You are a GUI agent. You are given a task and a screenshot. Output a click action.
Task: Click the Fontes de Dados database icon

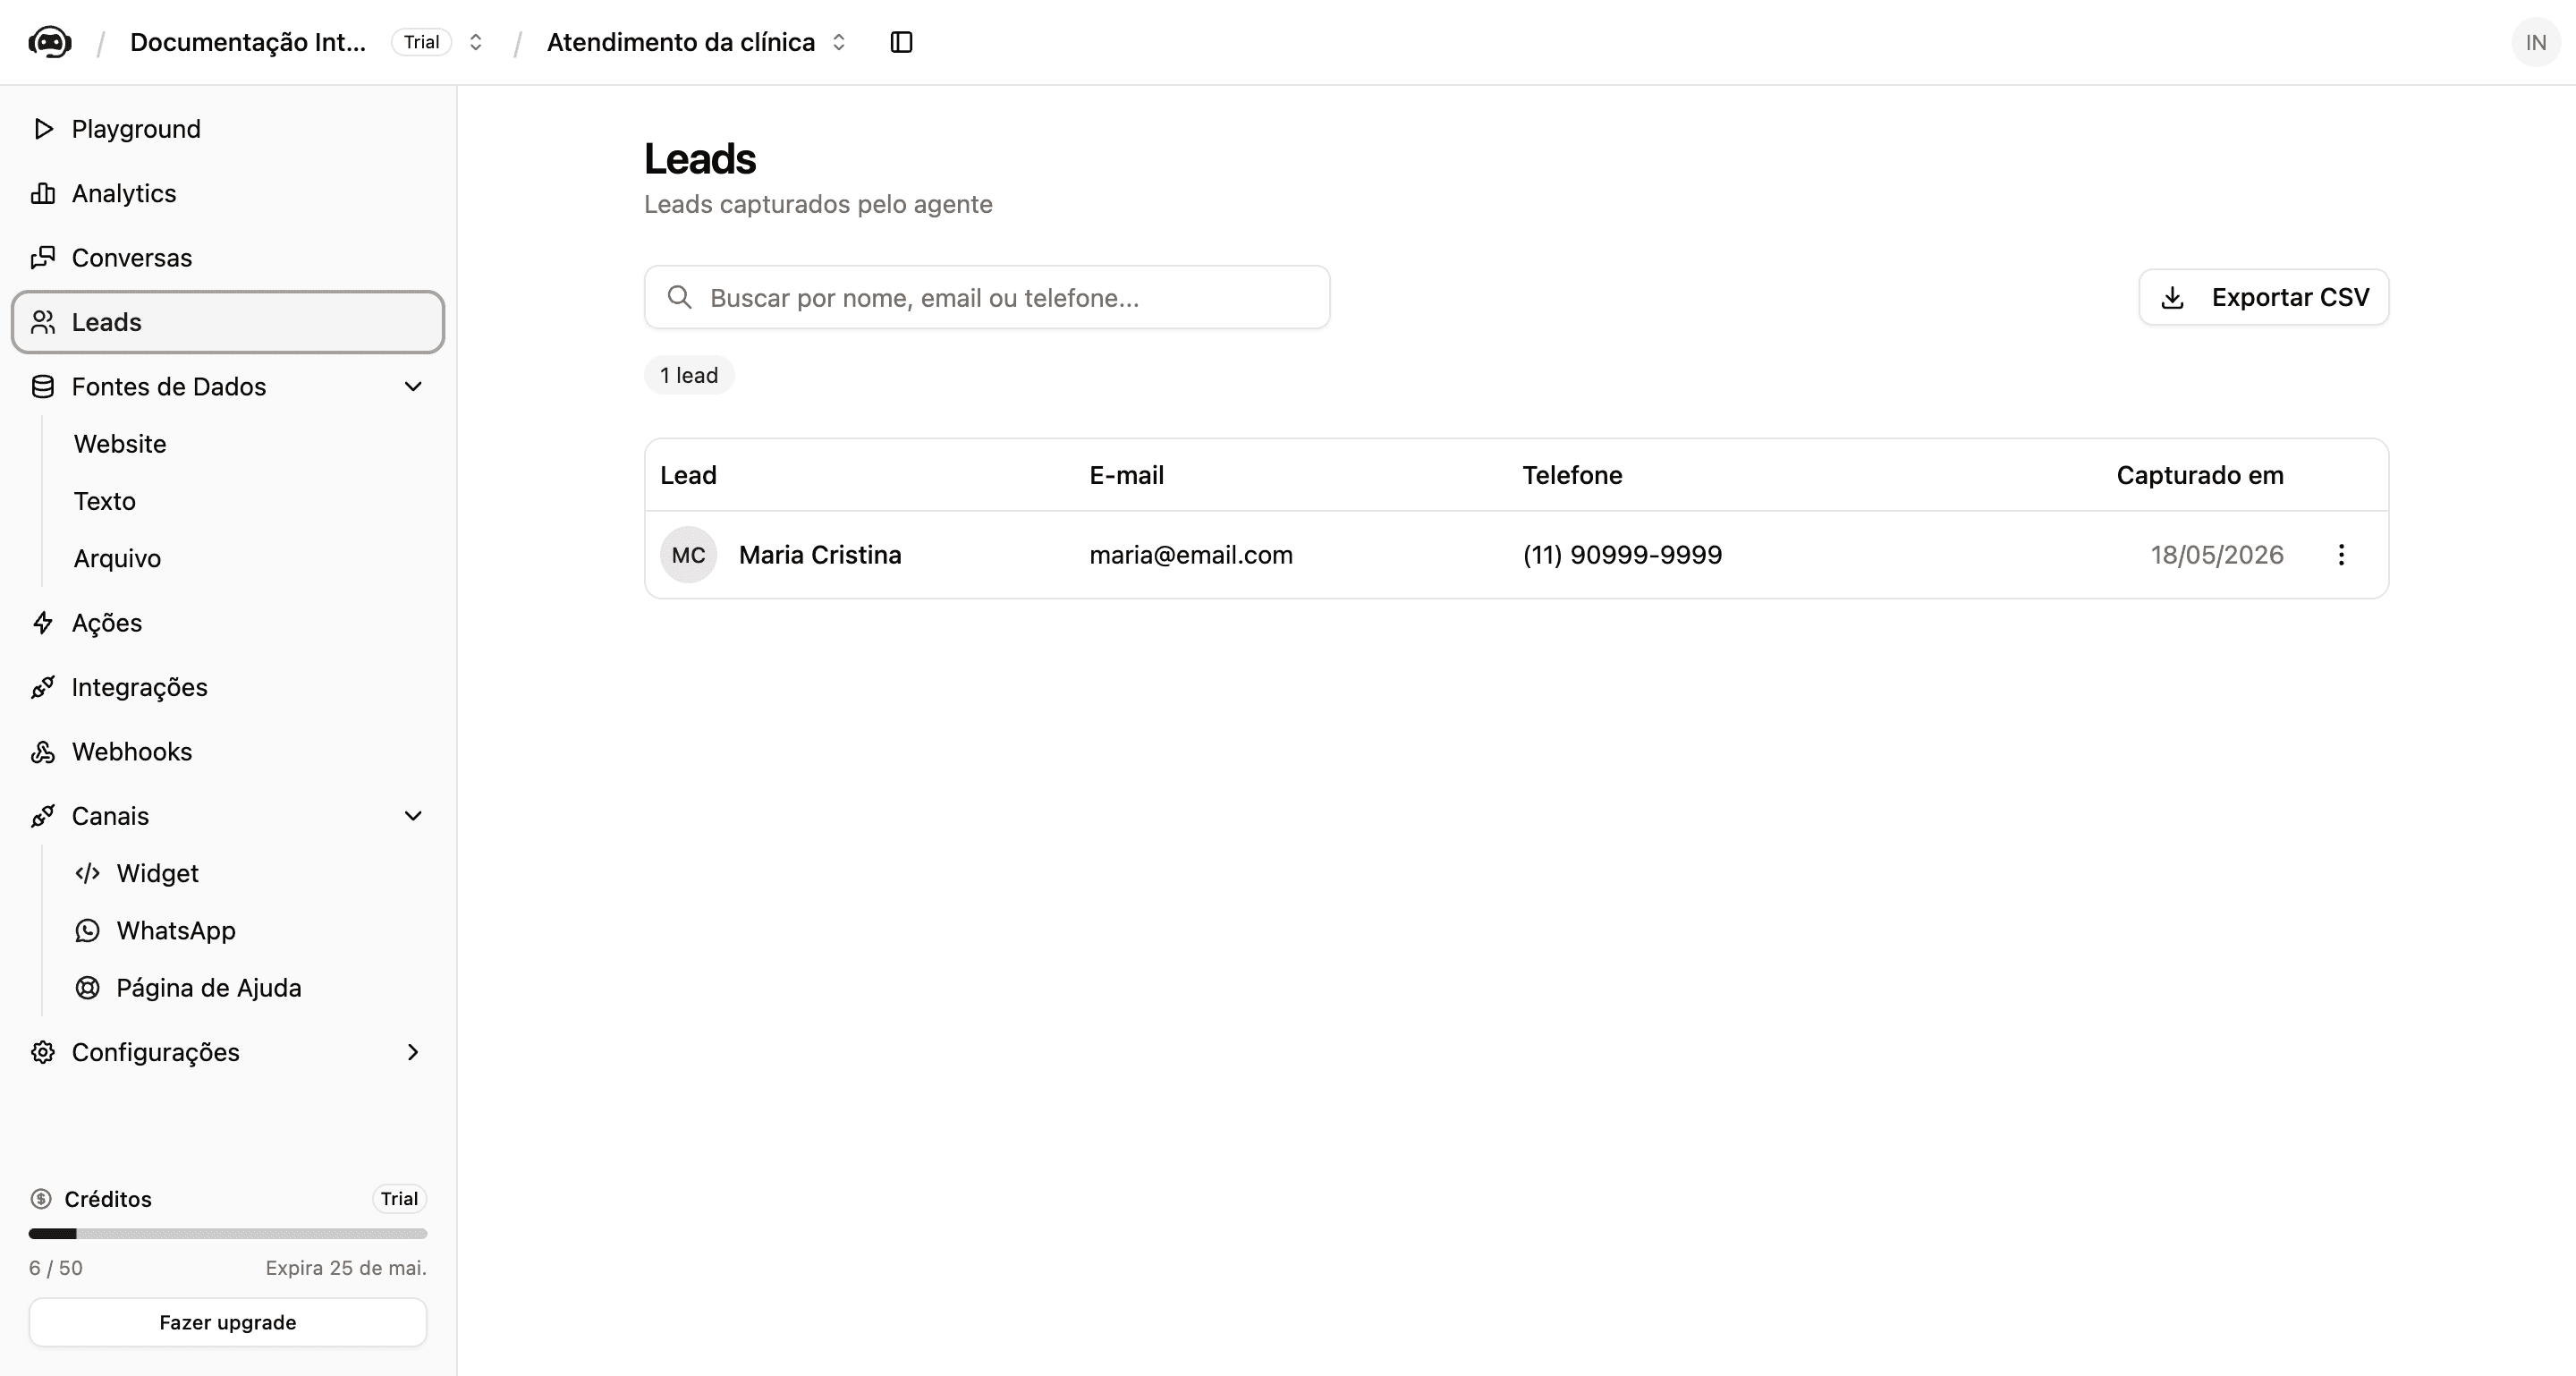(x=42, y=387)
